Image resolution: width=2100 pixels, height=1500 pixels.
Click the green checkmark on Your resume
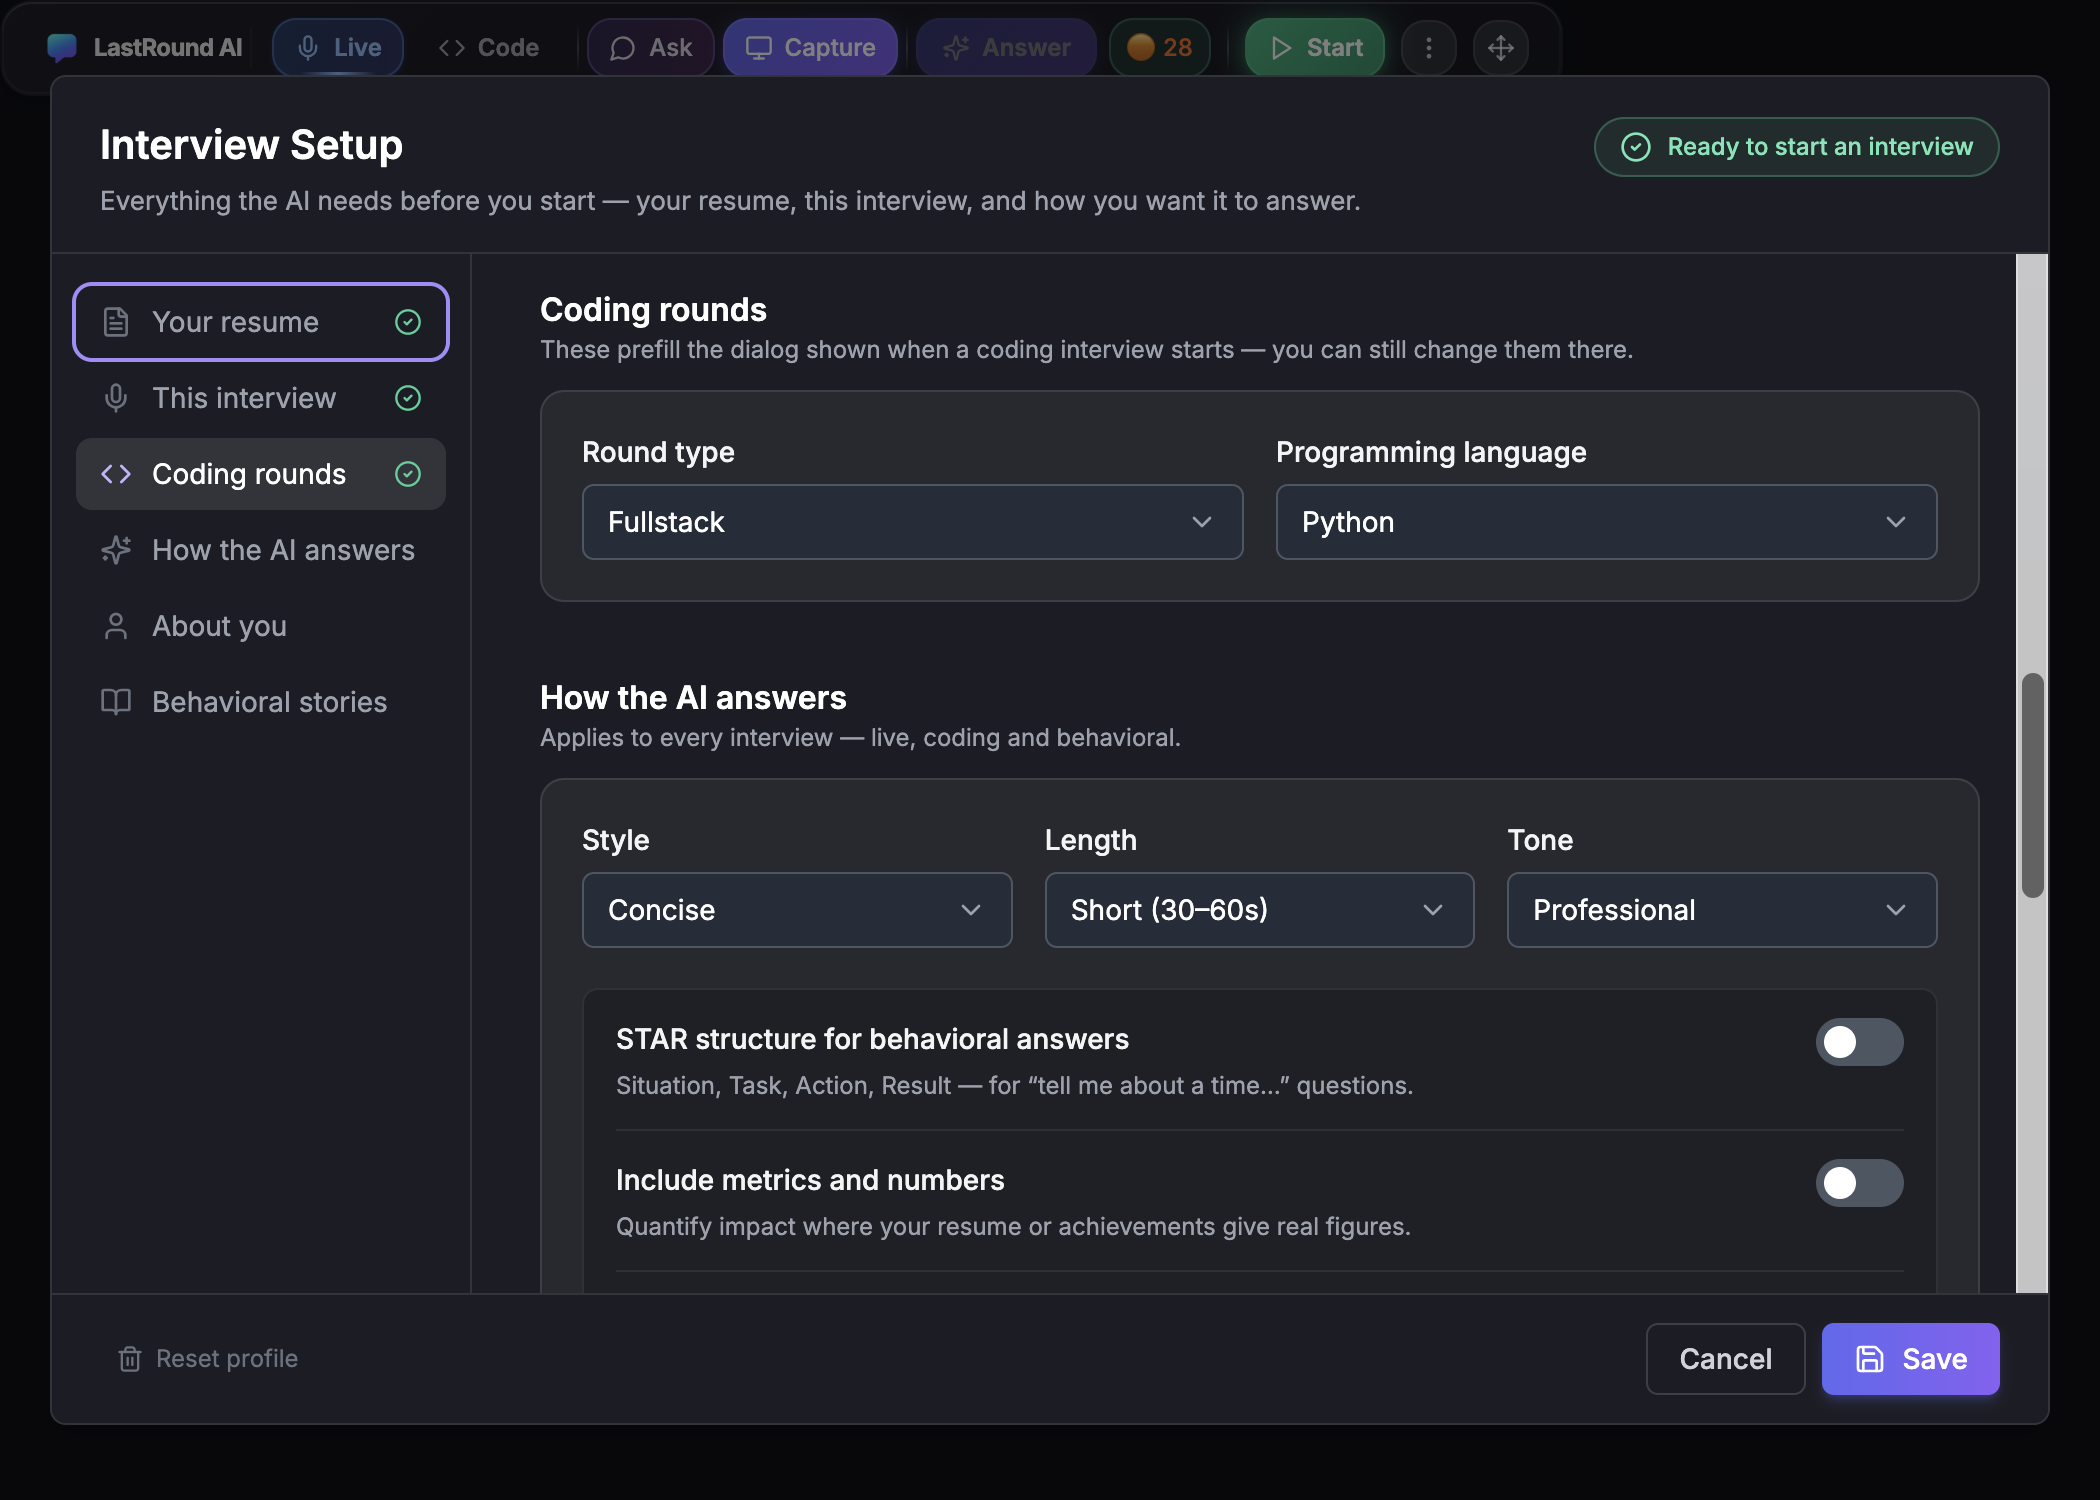pyautogui.click(x=408, y=322)
